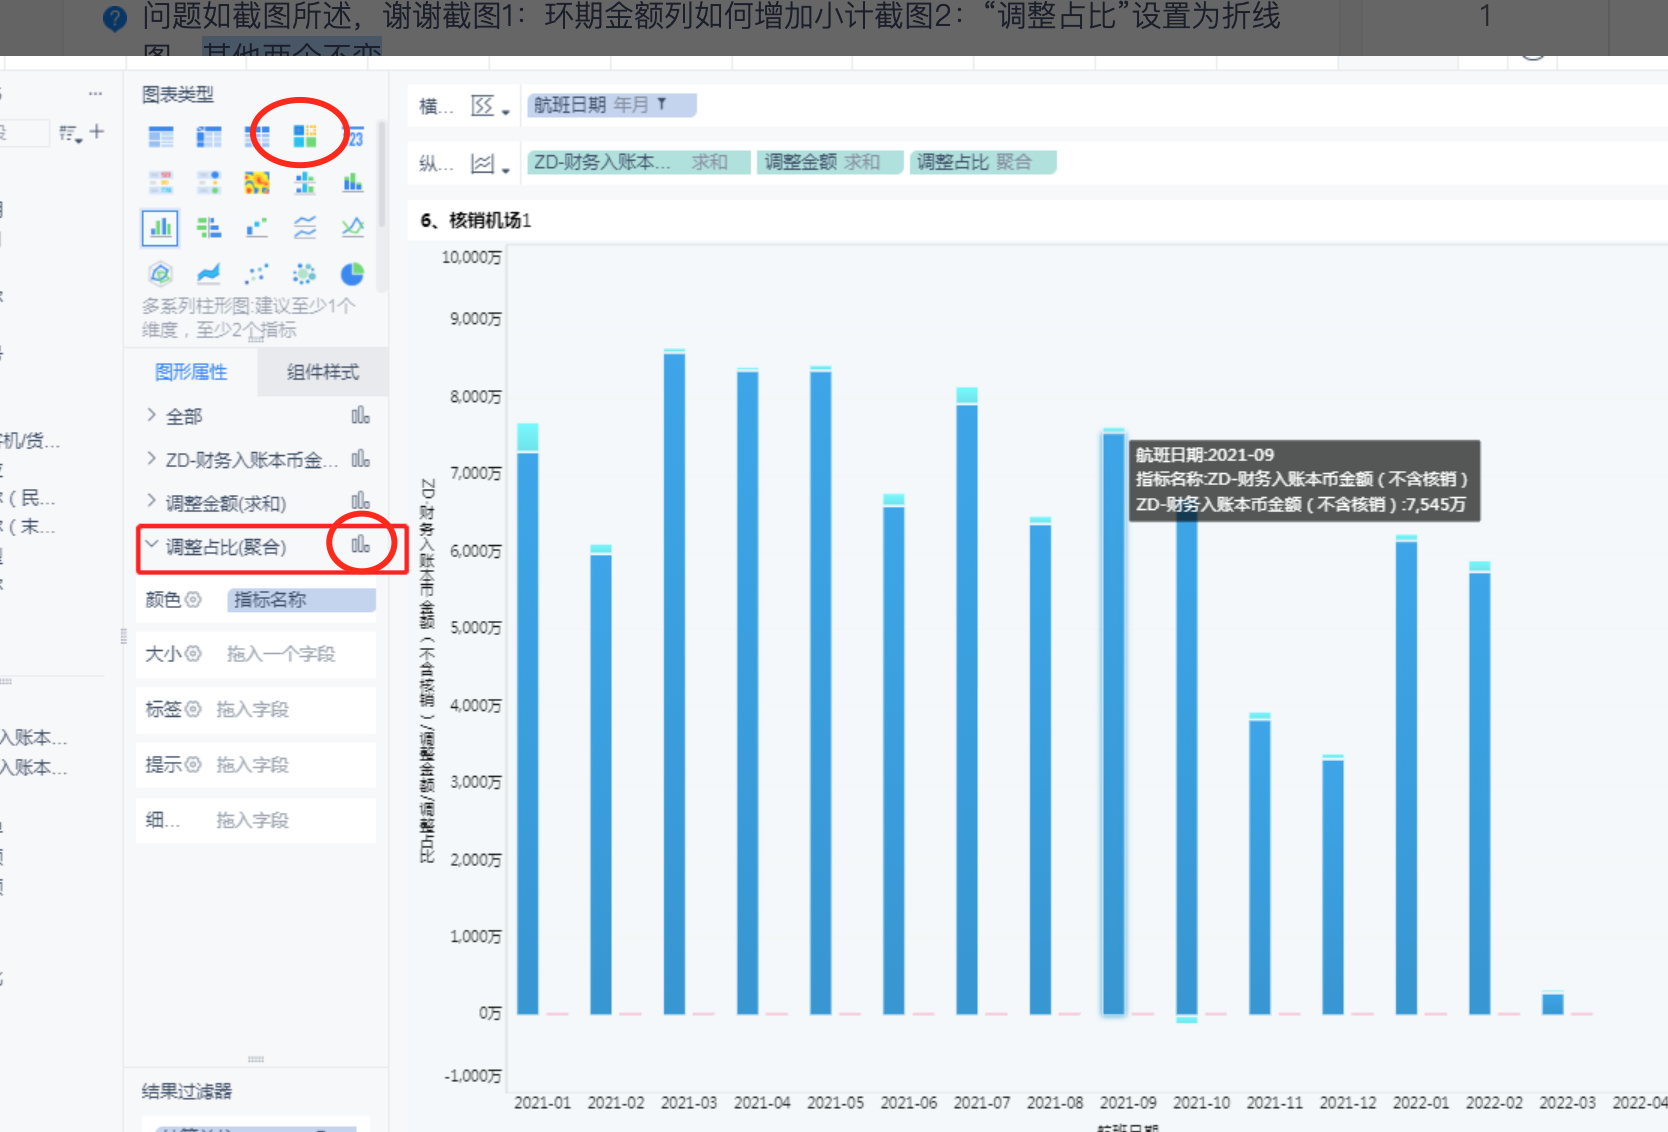
Task: Select the grouped table chart type icon
Action: 161,137
